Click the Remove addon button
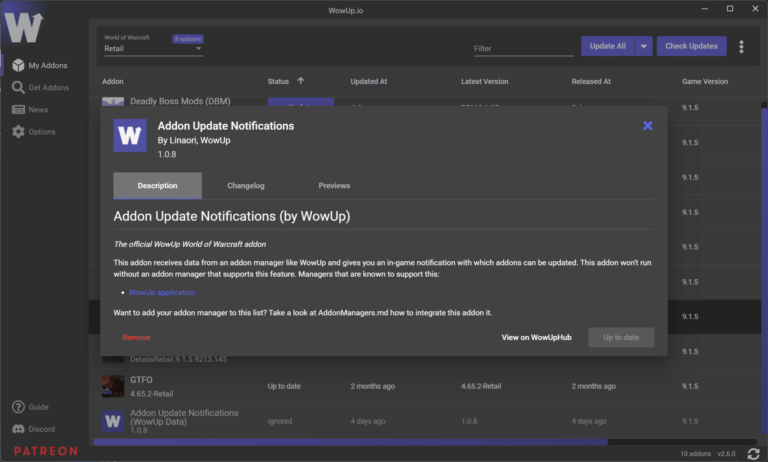 [136, 338]
